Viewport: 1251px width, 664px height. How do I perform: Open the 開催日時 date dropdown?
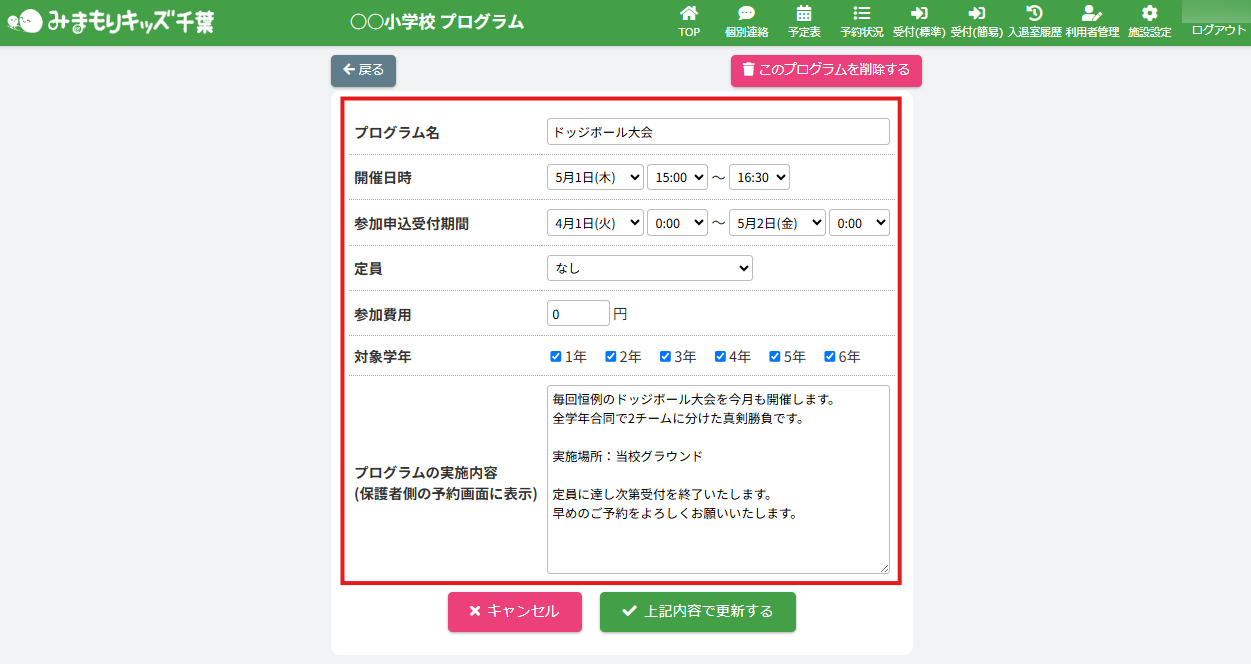tap(595, 178)
